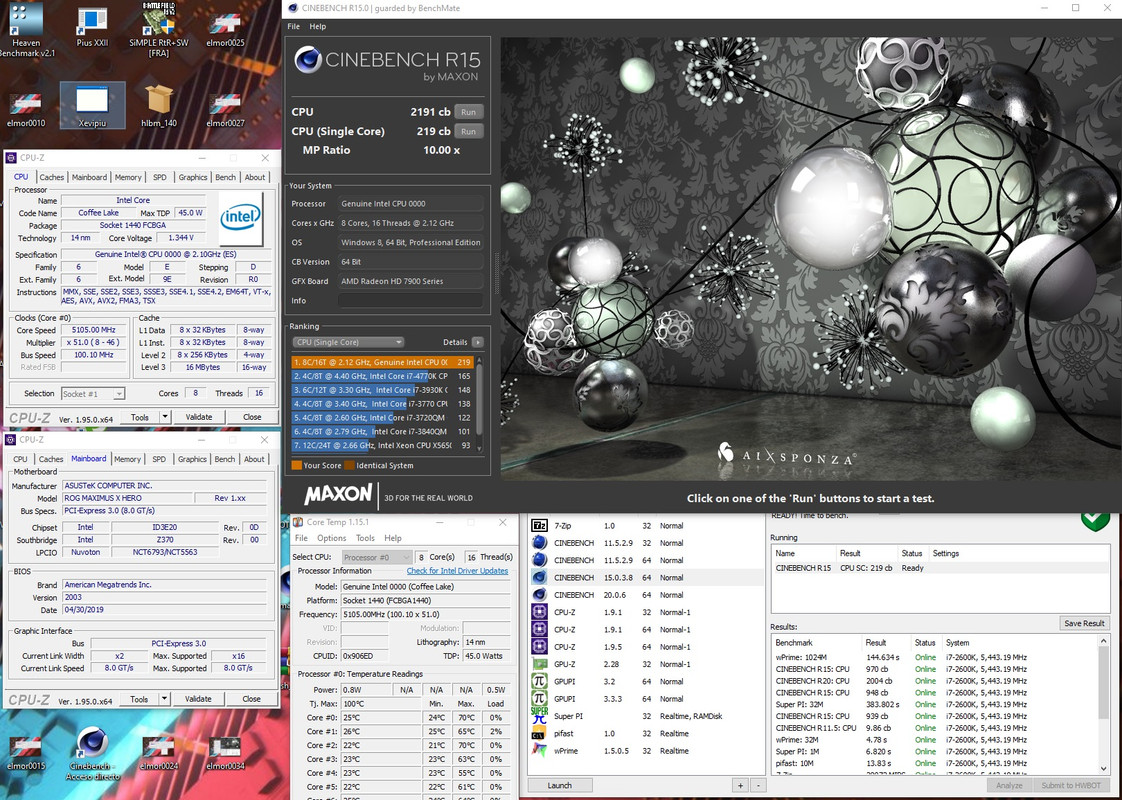The width and height of the screenshot is (1122, 800).
Task: Run the CPU (Single Core) test
Action: coord(469,131)
